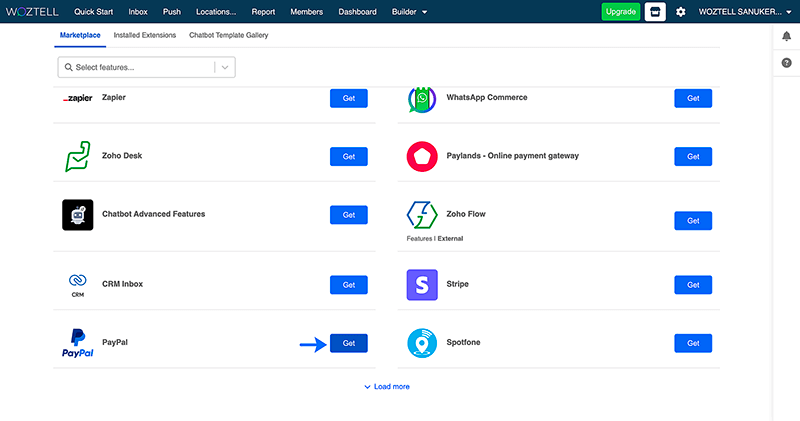Screen dimensions: 800x421
Task: Click the Paylands - Online payment gateway title
Action: pyautogui.click(x=512, y=156)
